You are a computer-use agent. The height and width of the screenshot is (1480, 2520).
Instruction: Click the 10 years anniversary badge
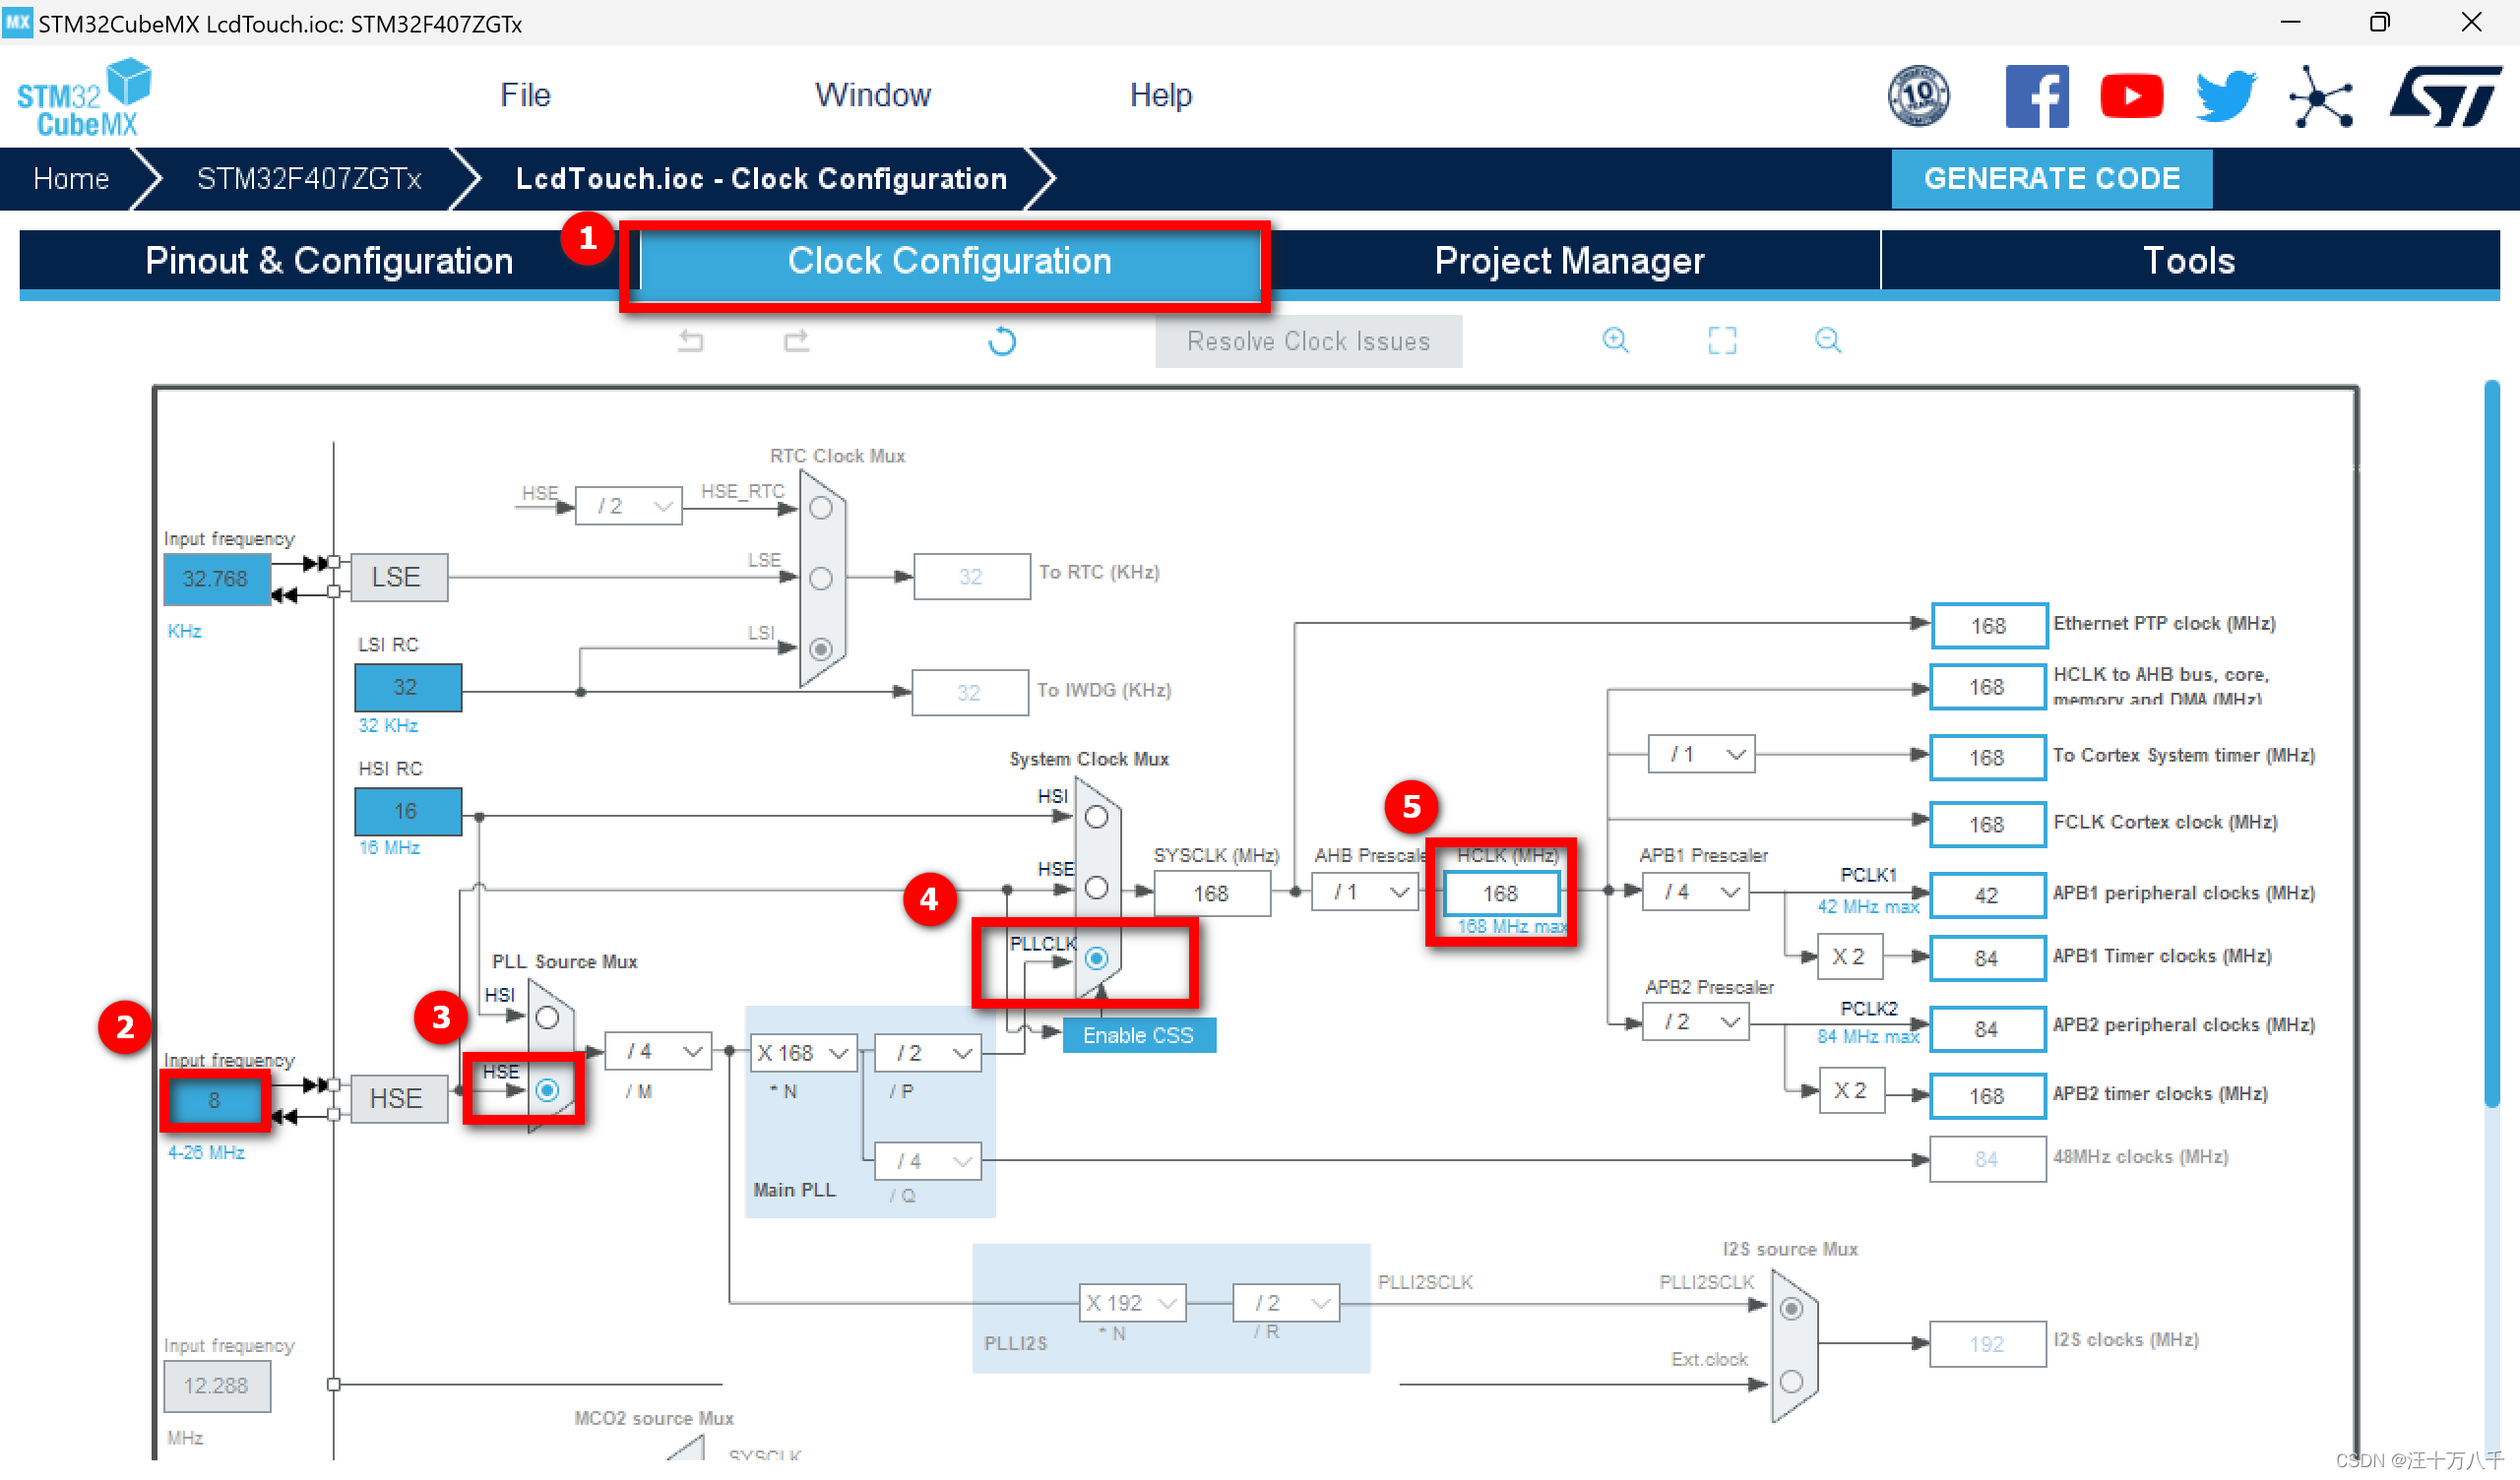pos(1918,96)
